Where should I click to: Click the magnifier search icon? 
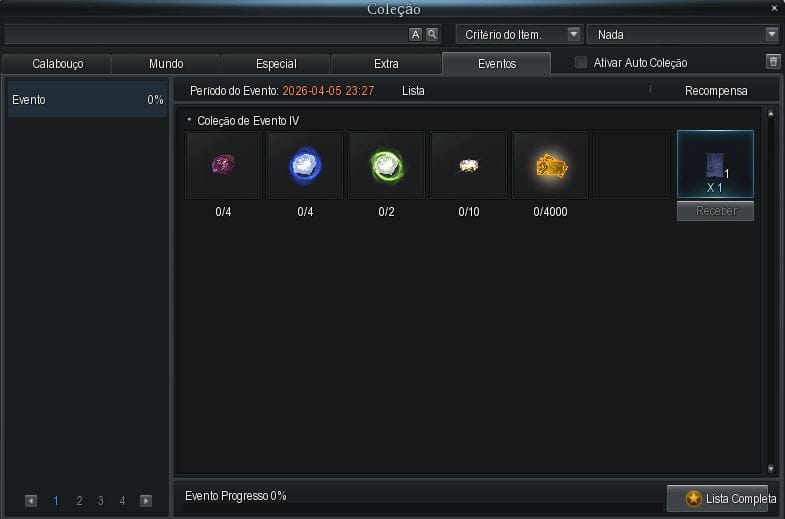pos(432,34)
